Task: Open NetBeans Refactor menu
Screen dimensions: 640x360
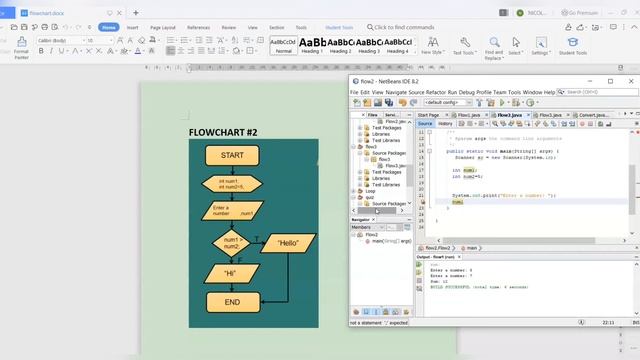Action: point(436,92)
